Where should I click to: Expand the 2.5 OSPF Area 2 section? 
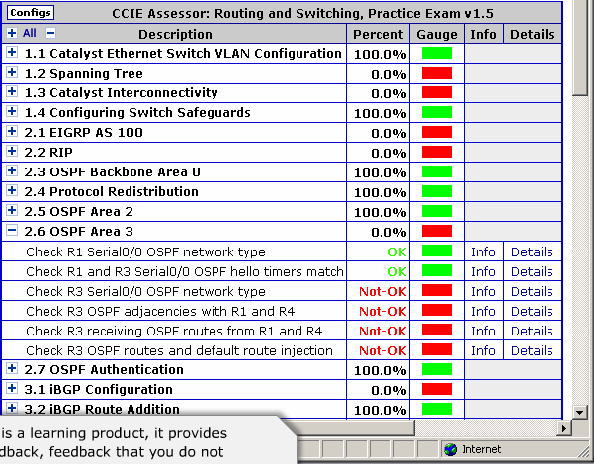pyautogui.click(x=12, y=210)
